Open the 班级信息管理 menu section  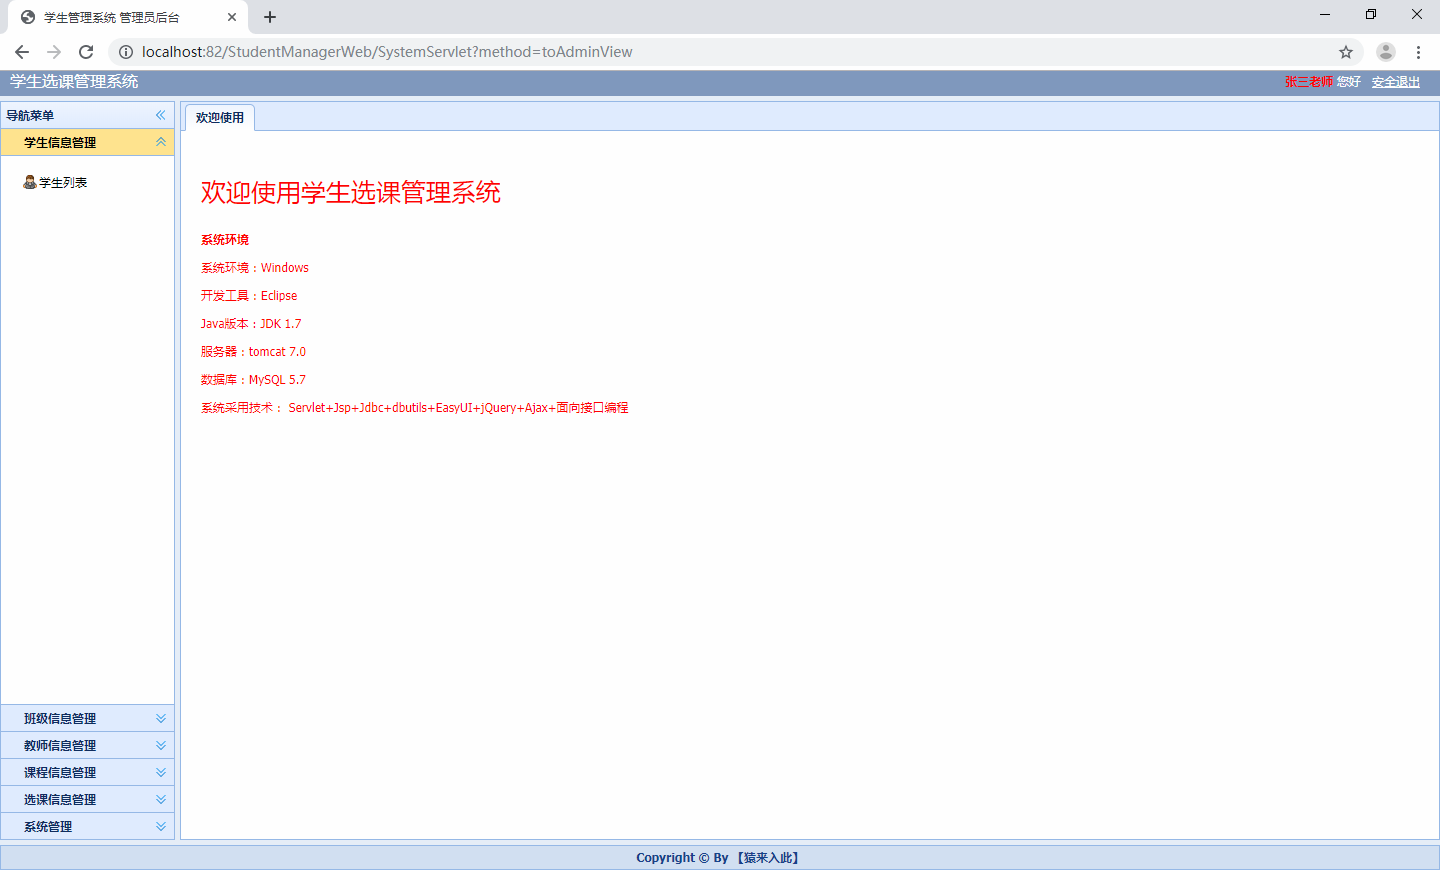[x=87, y=718]
